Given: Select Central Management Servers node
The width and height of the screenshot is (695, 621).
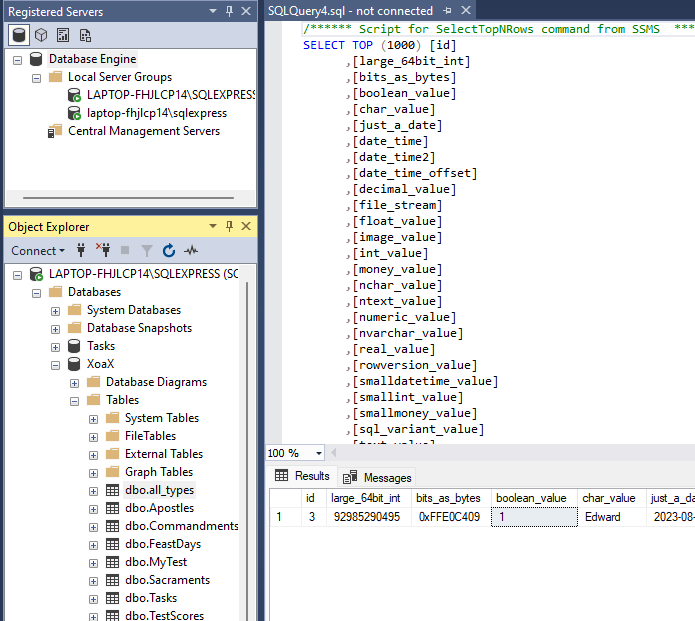Looking at the screenshot, I should pos(144,131).
